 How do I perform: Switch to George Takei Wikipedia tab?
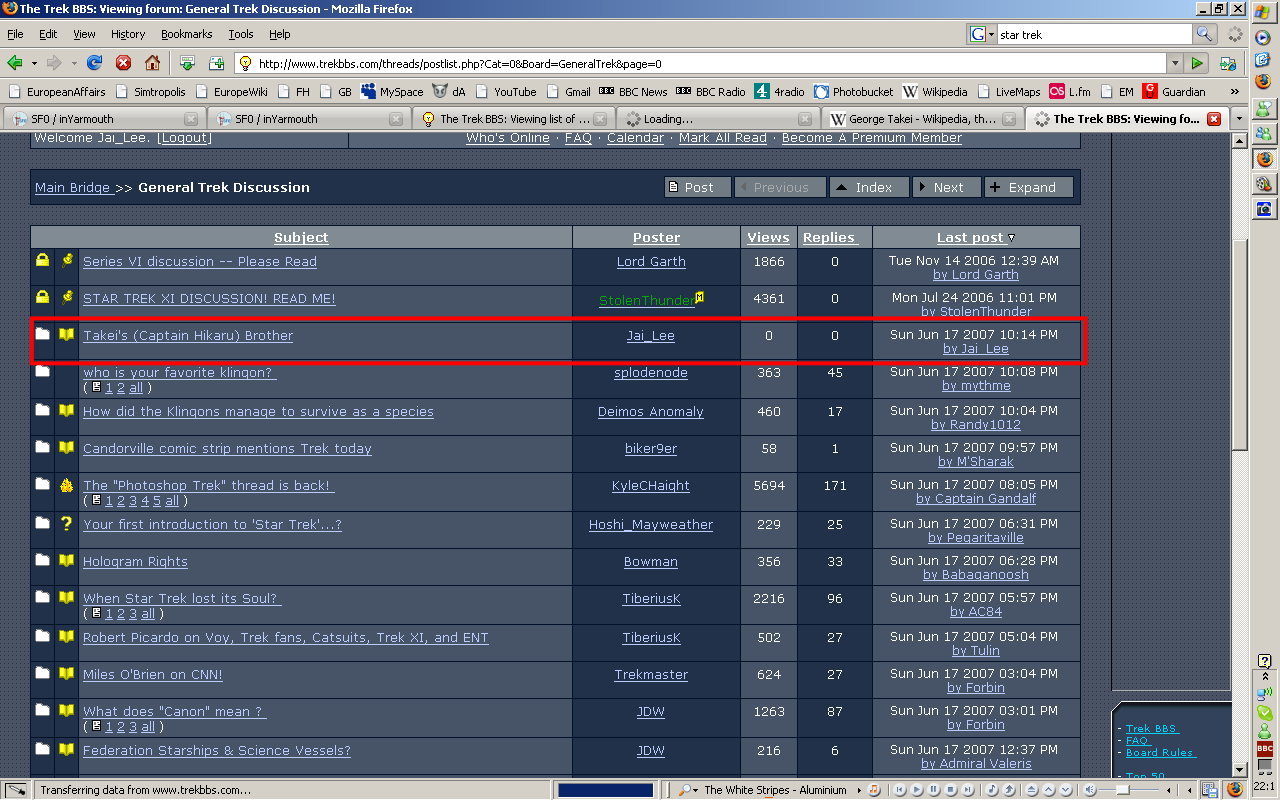[922, 118]
